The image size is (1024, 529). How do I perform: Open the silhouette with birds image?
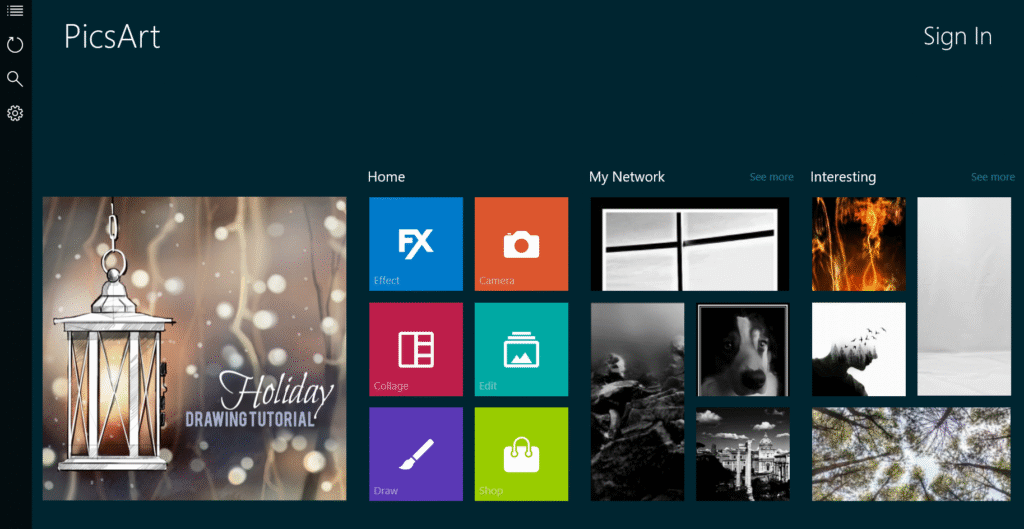pyautogui.click(x=859, y=349)
